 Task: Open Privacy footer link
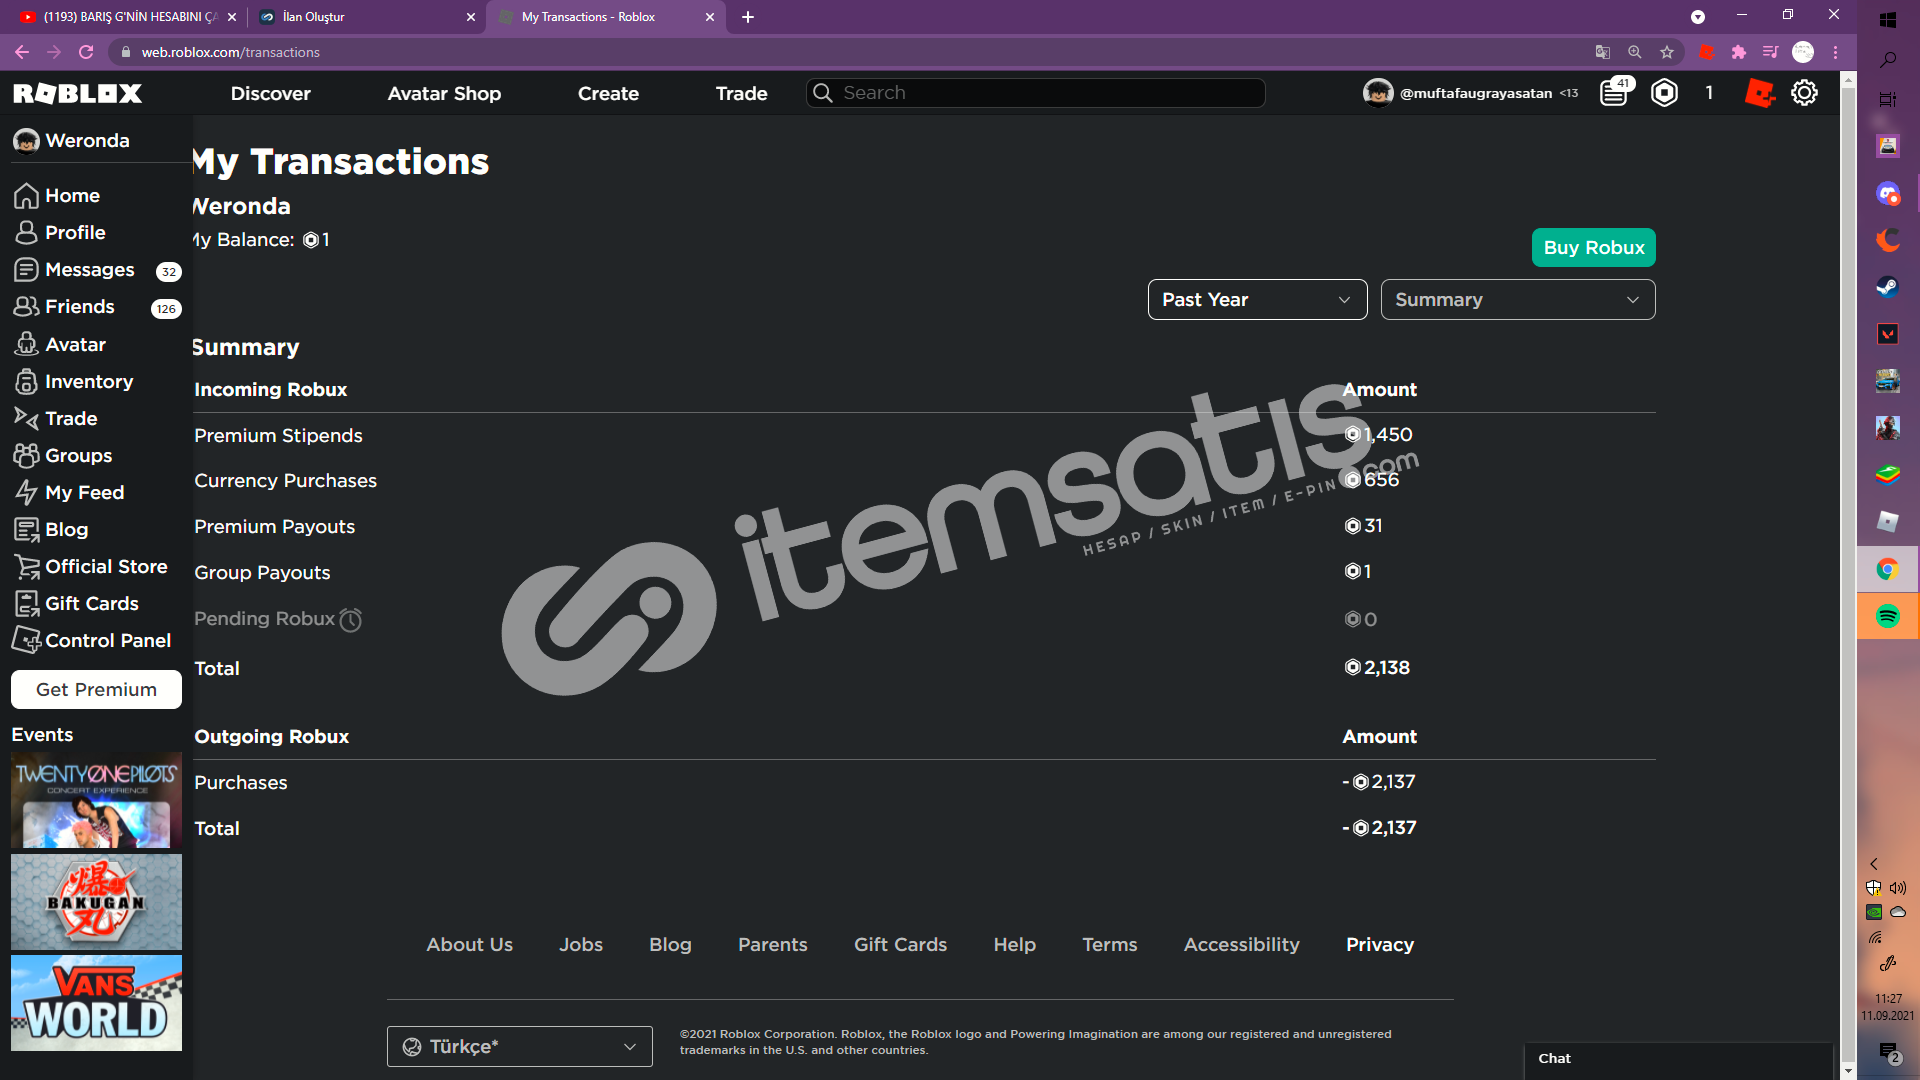pos(1380,944)
